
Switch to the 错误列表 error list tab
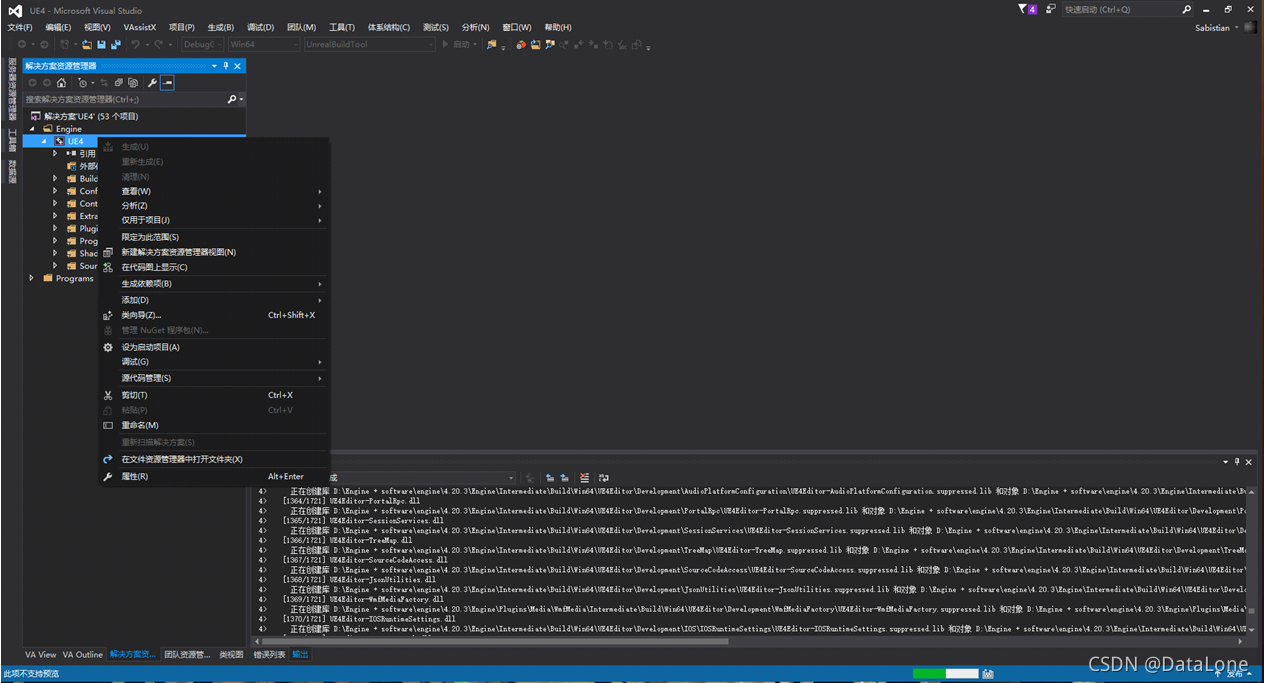pos(269,655)
